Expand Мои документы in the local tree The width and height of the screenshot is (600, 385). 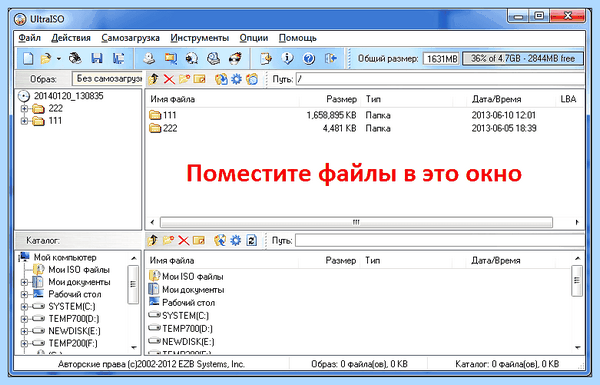24,282
